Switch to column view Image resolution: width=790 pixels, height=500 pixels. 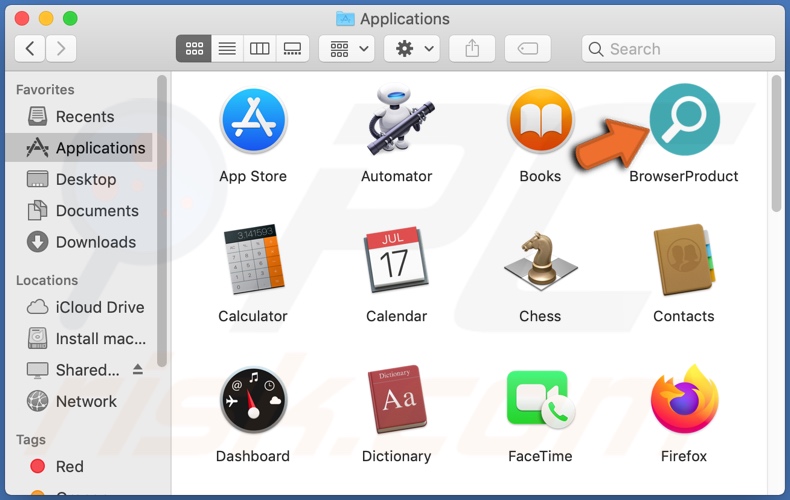coord(259,49)
